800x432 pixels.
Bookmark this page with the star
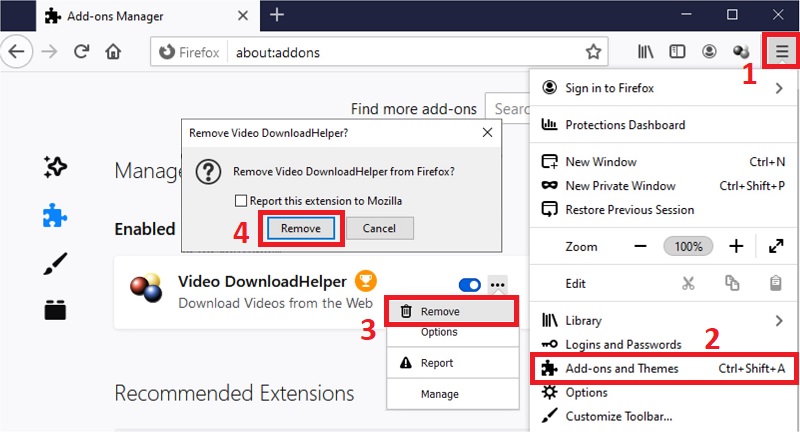point(593,52)
